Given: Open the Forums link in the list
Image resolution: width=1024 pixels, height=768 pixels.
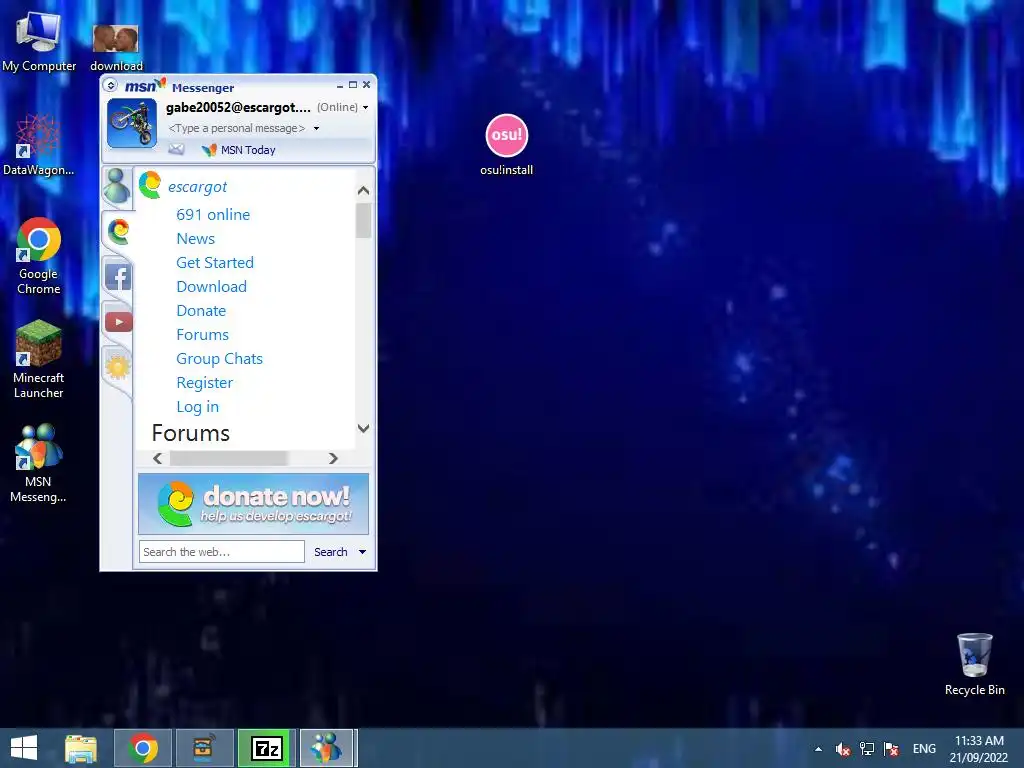Looking at the screenshot, I should pos(202,335).
